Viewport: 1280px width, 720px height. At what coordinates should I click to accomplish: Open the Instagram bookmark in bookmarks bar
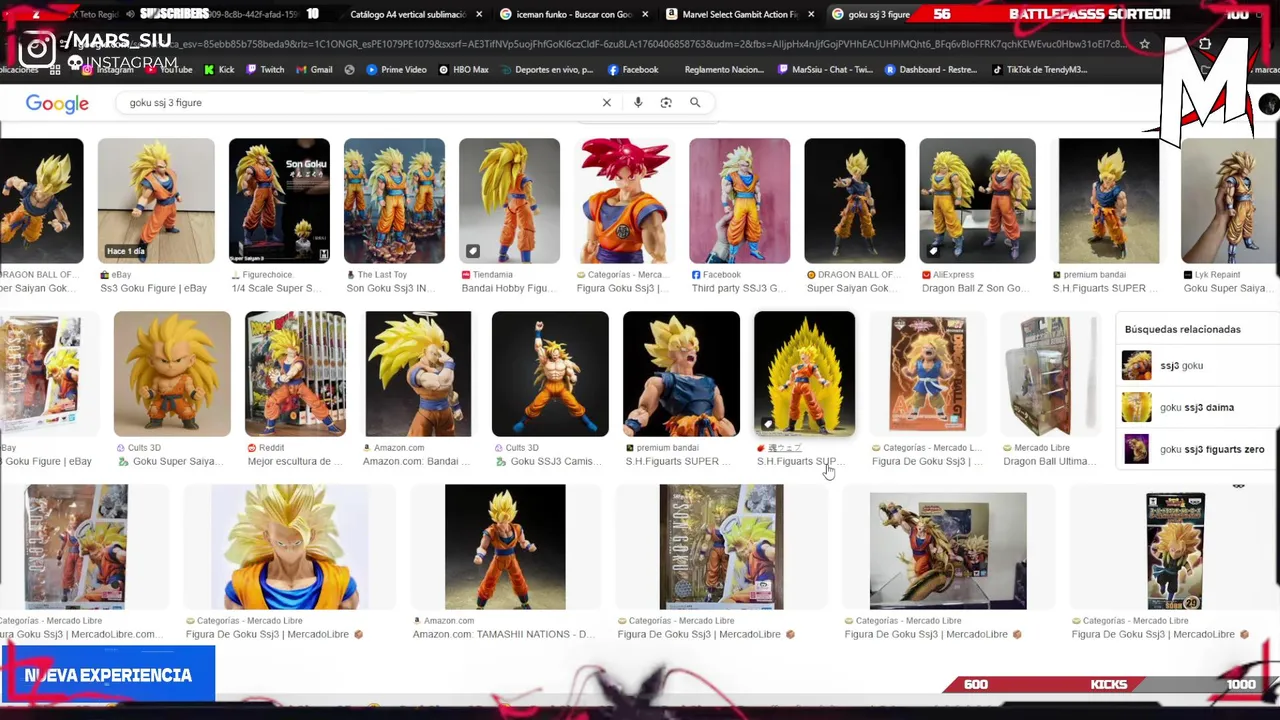pos(108,70)
